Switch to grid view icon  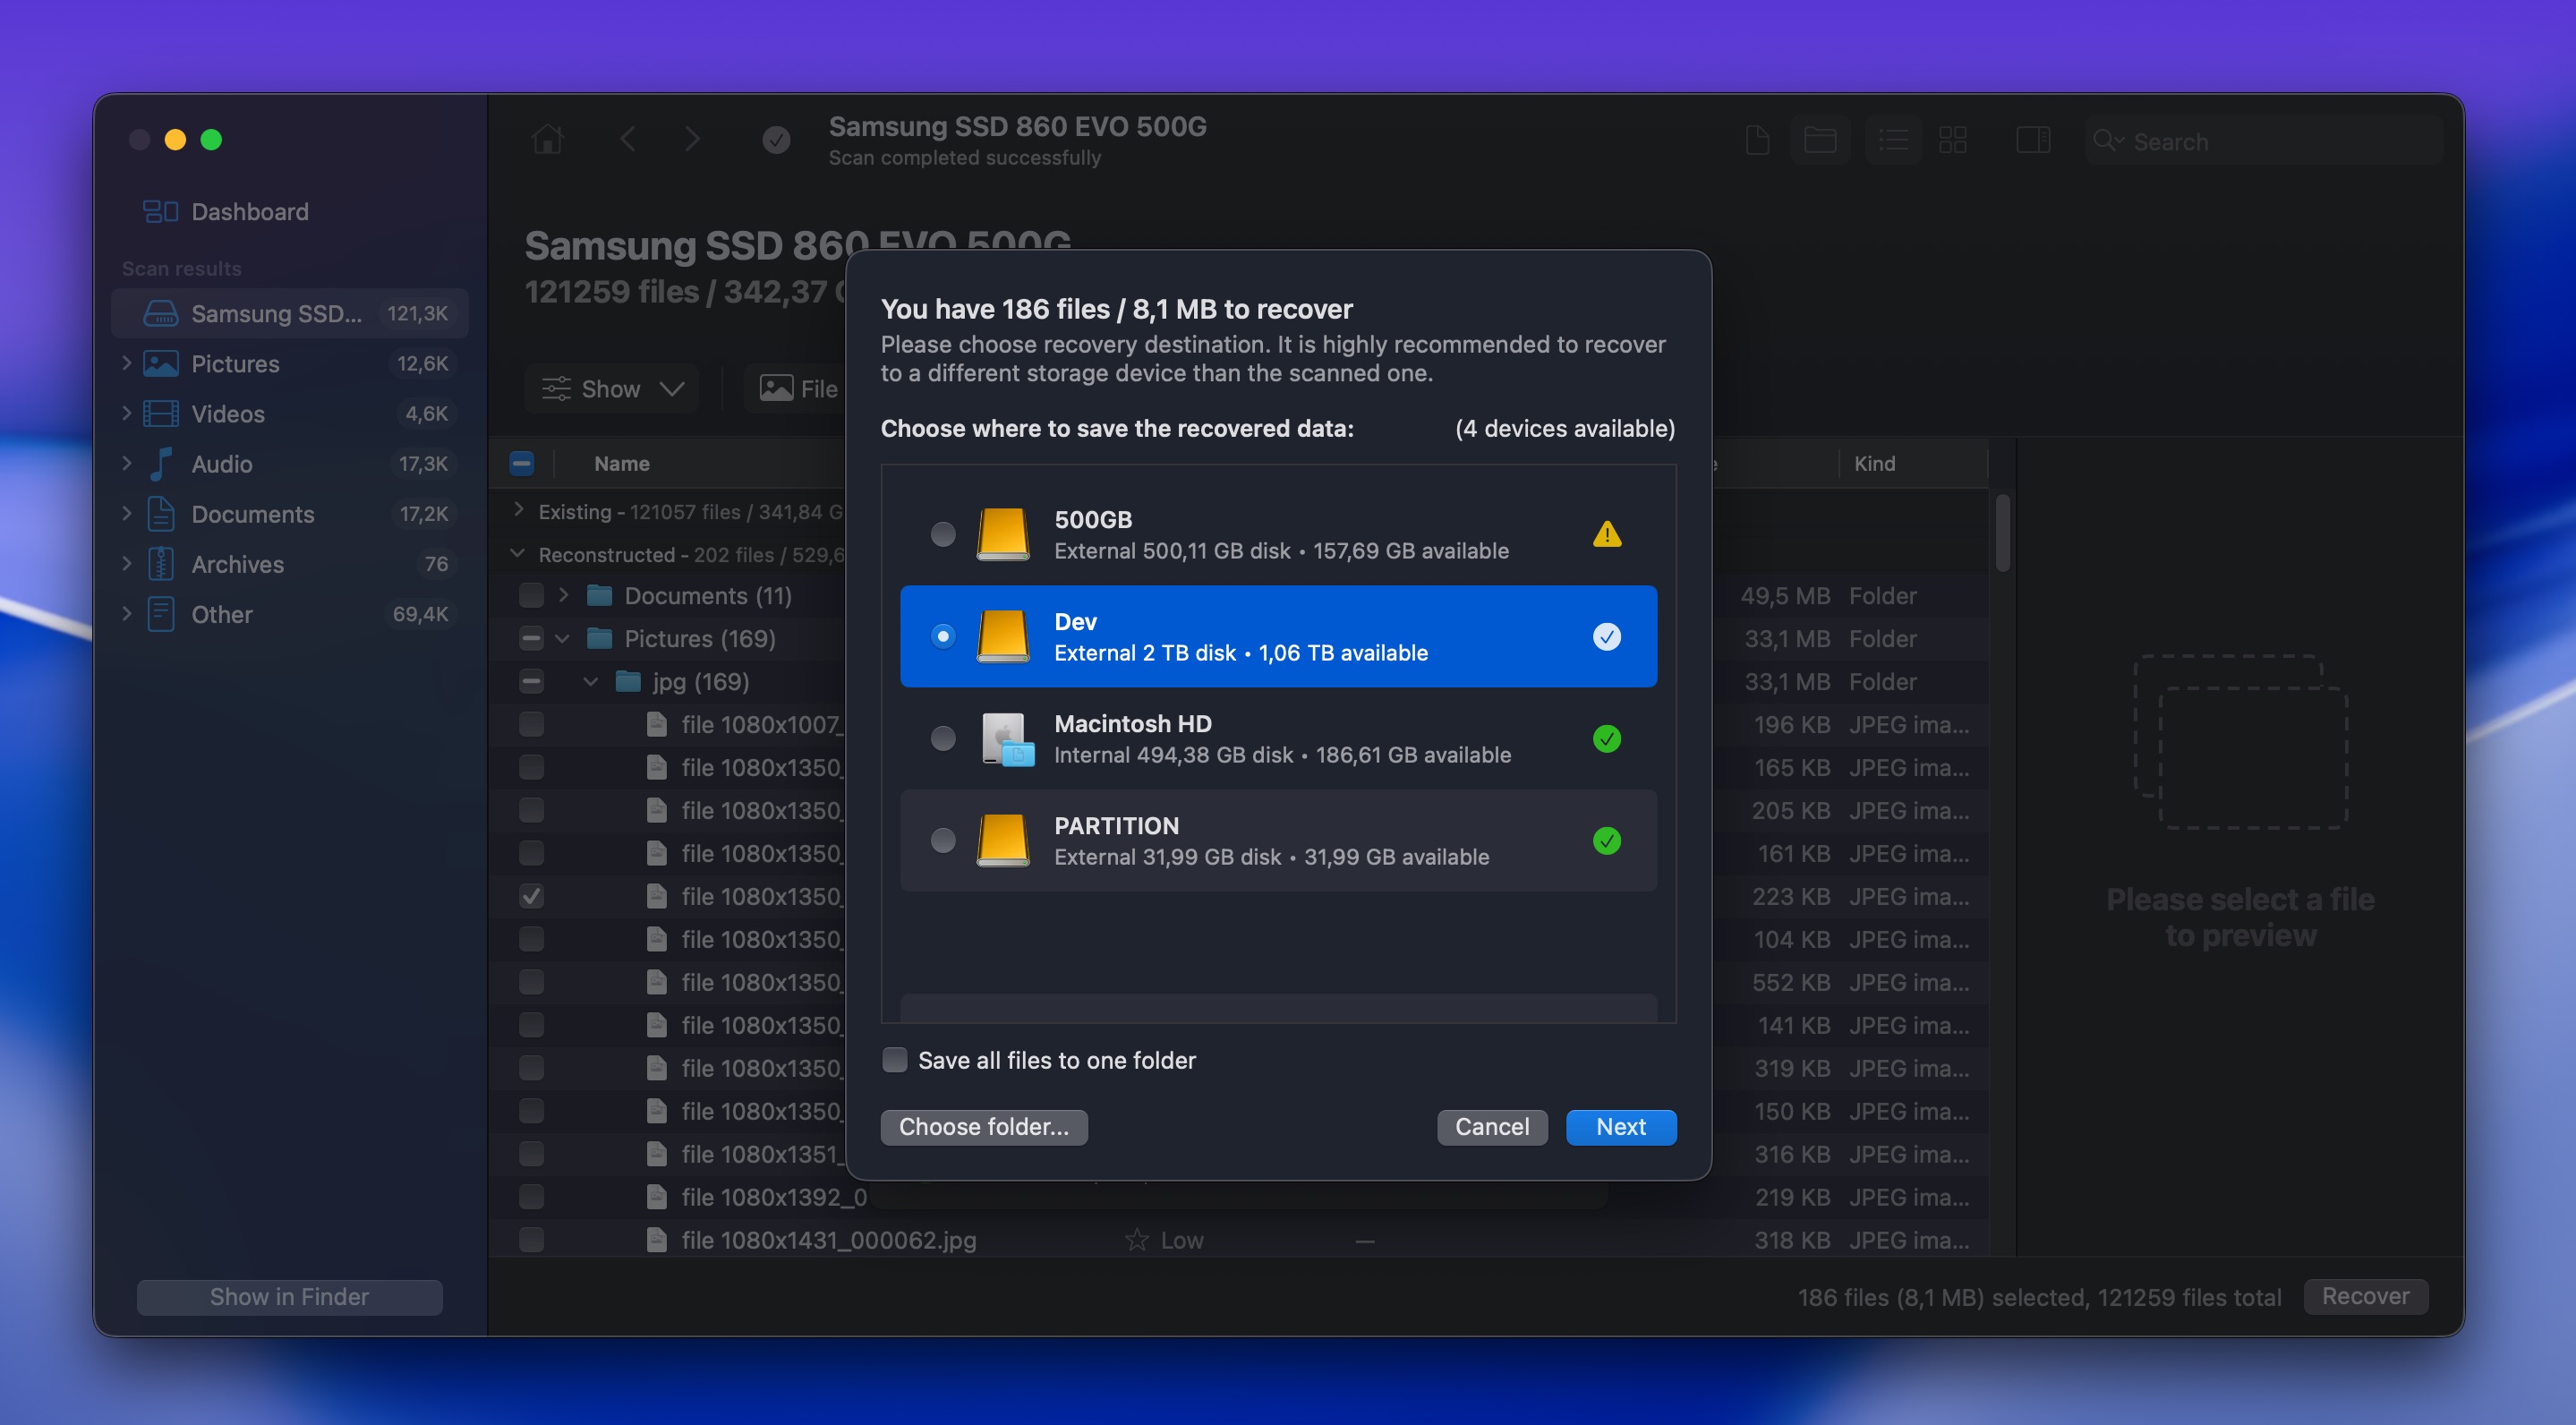point(1952,140)
